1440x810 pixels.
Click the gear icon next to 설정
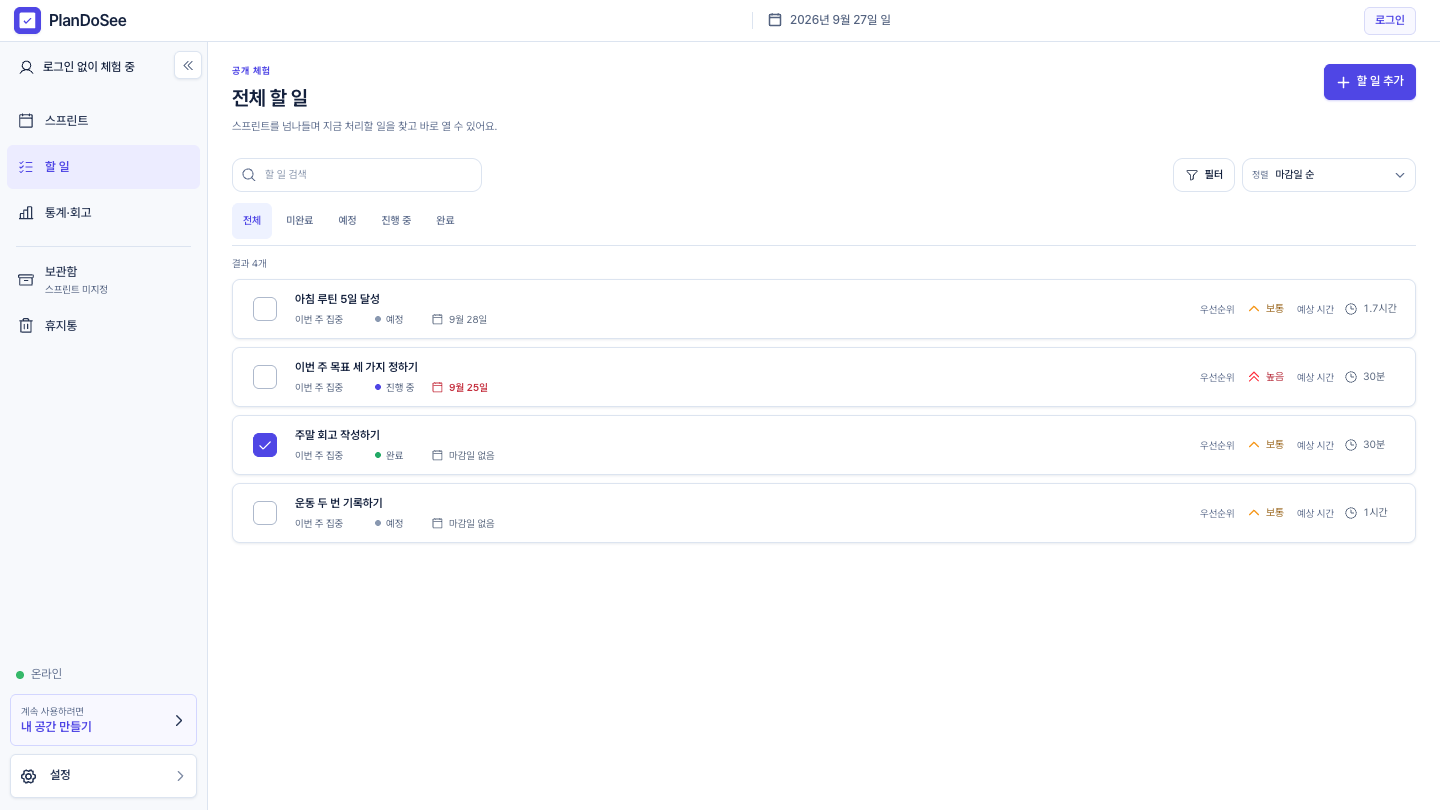click(x=28, y=776)
